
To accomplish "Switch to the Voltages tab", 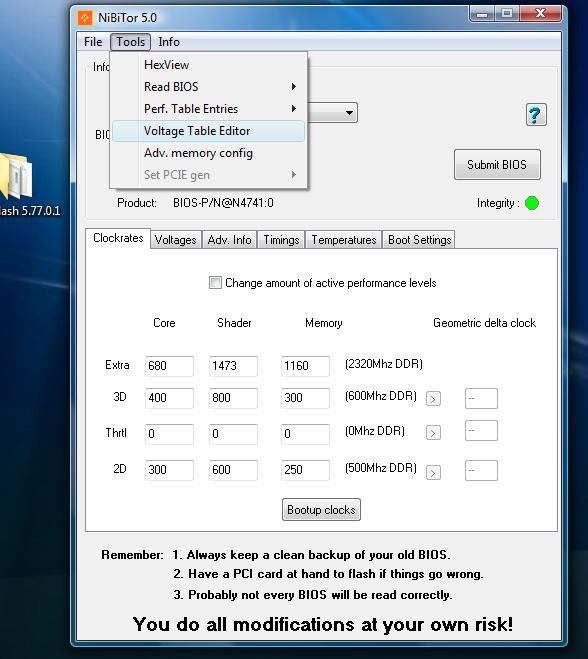I will [175, 240].
